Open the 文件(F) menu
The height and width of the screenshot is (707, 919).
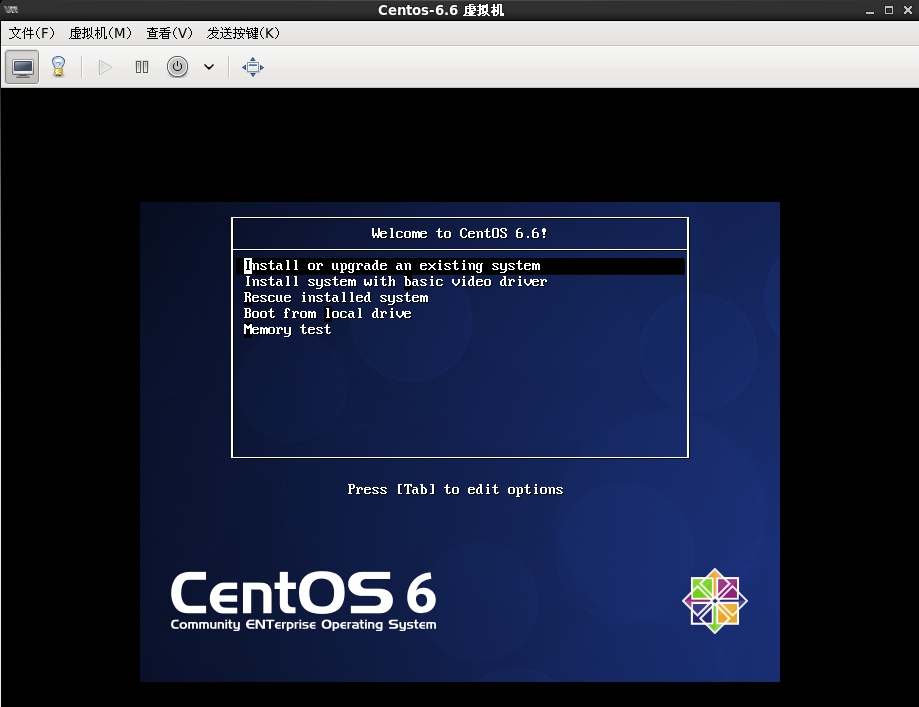(x=32, y=33)
